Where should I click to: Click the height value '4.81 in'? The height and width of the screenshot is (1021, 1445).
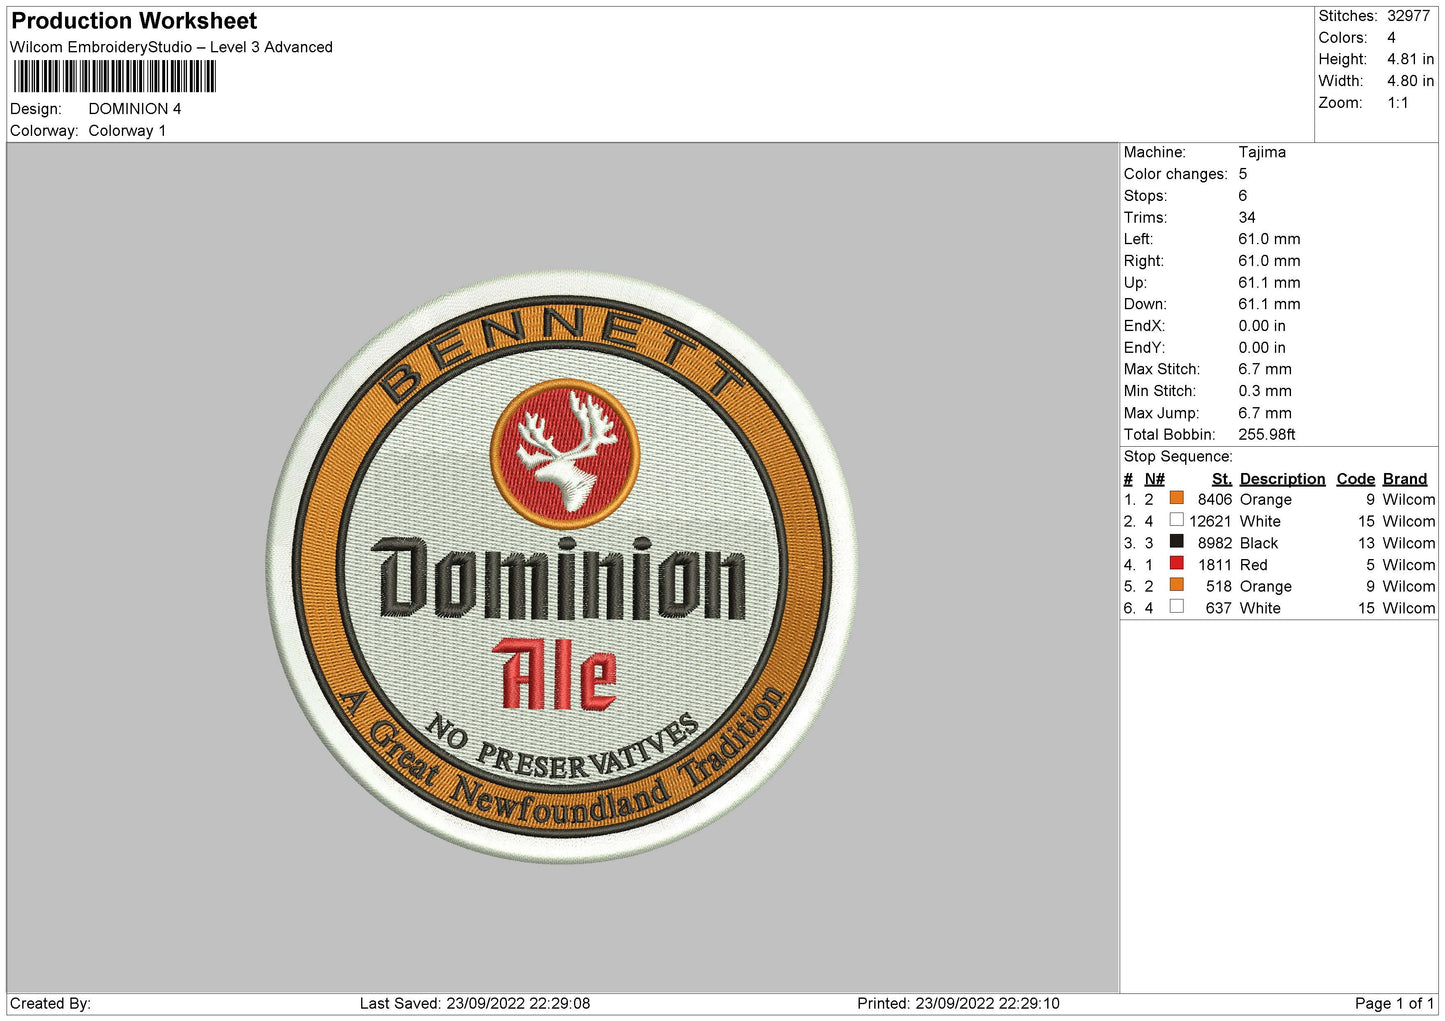click(1410, 60)
